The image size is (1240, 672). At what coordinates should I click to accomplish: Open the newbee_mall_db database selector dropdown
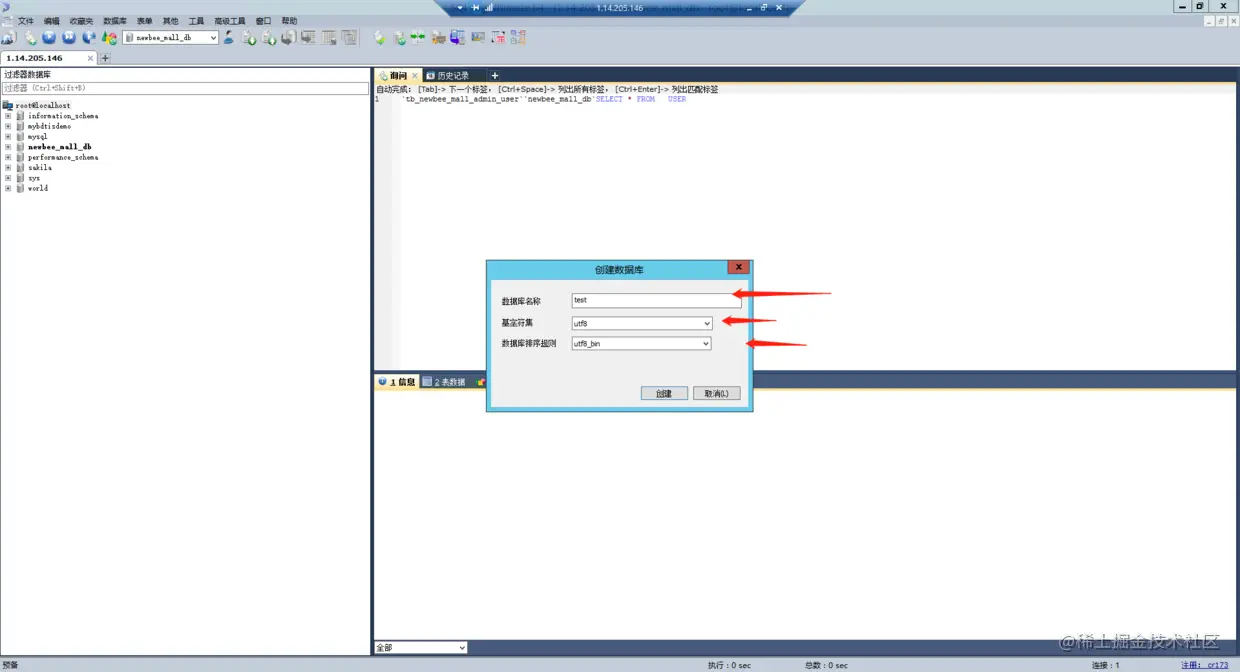coord(170,37)
